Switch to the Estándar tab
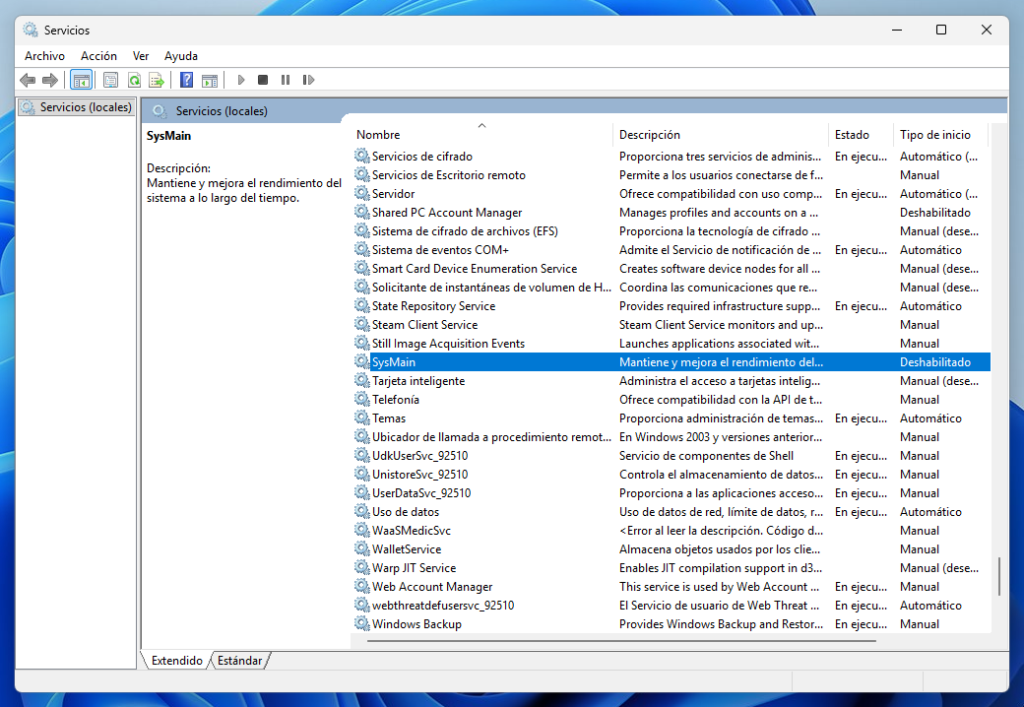 [x=240, y=661]
